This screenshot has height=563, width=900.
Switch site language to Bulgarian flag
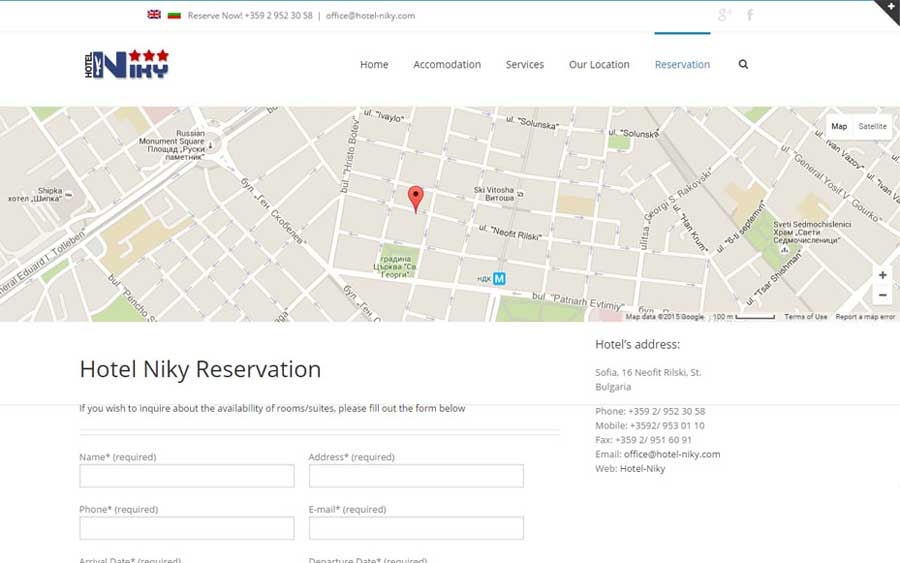pos(174,15)
